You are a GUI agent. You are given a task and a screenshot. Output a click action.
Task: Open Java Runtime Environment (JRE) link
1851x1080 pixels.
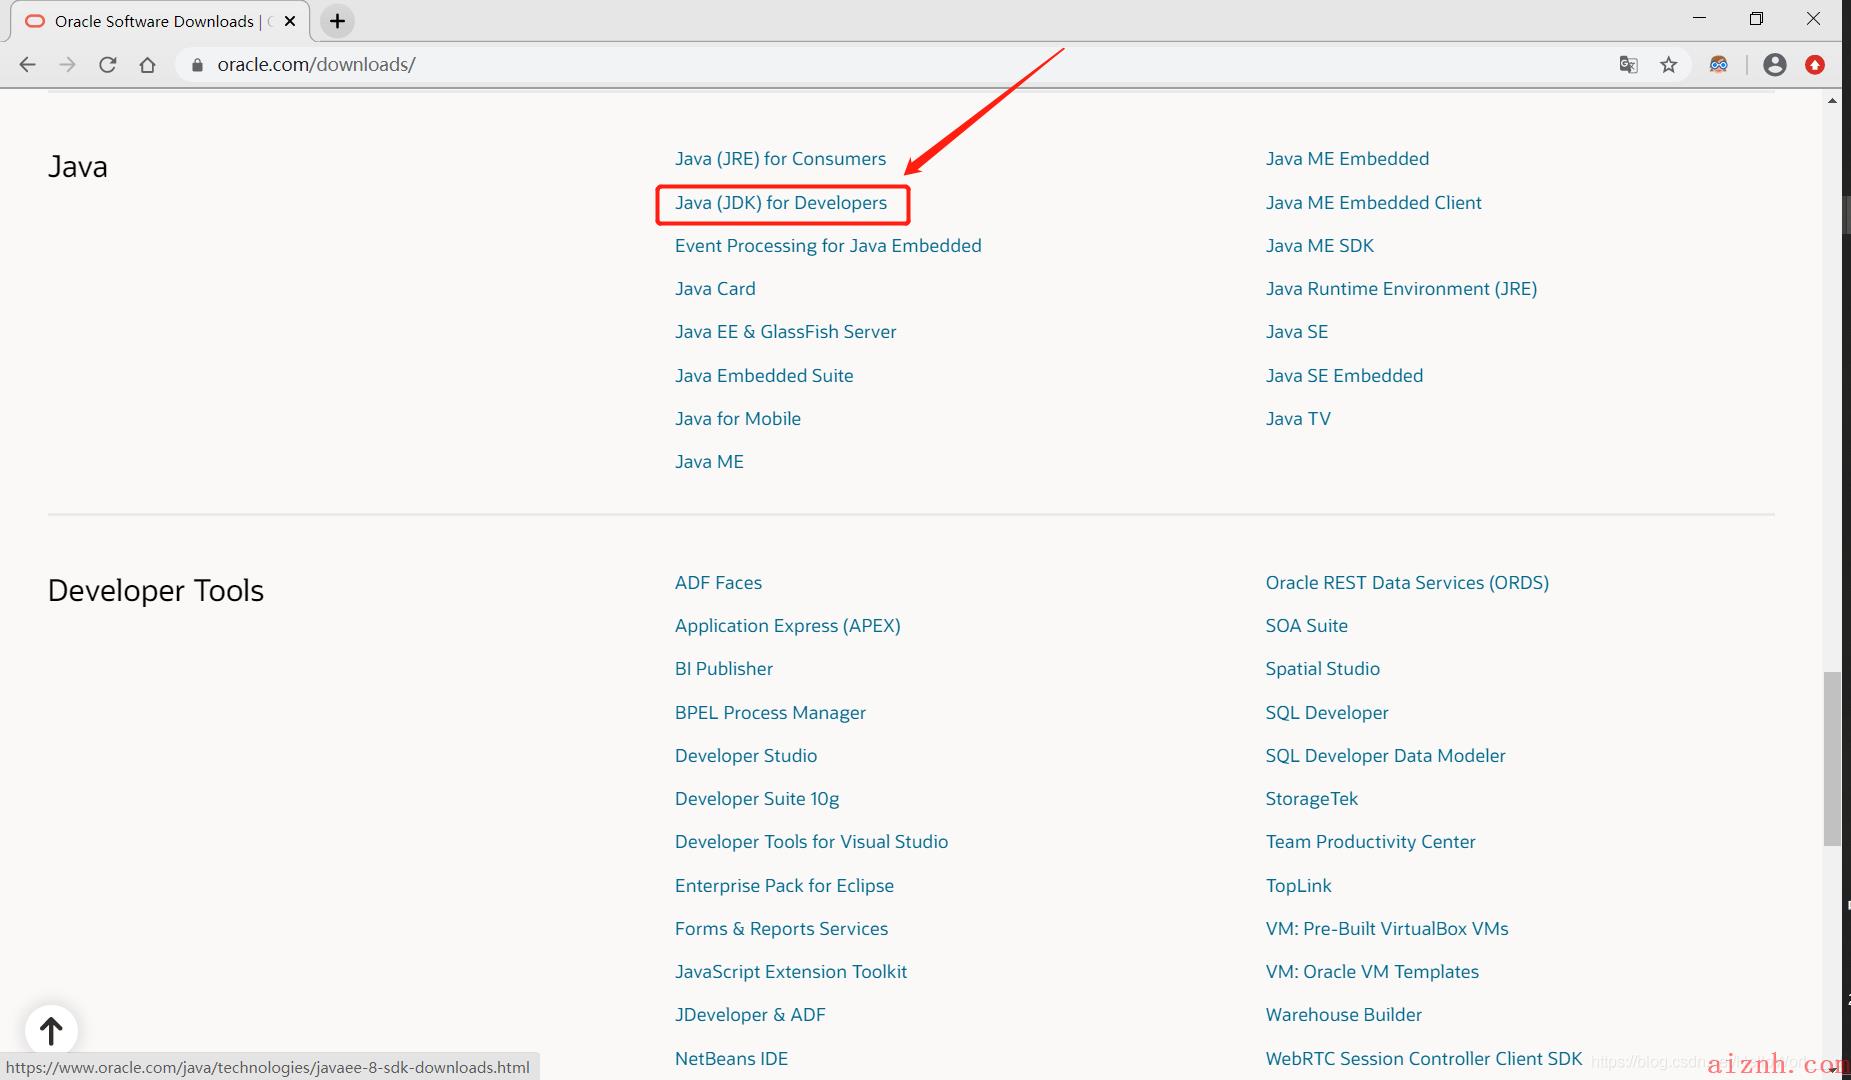tap(1401, 289)
